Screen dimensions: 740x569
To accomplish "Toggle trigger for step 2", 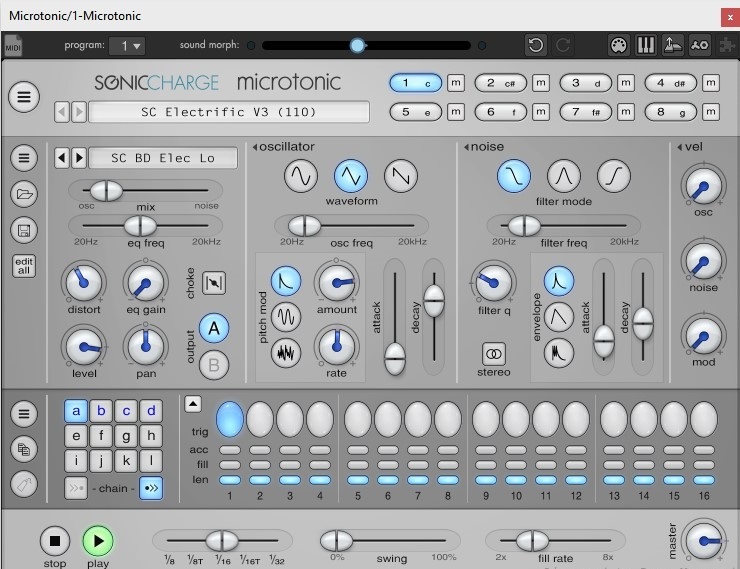I will 260,418.
